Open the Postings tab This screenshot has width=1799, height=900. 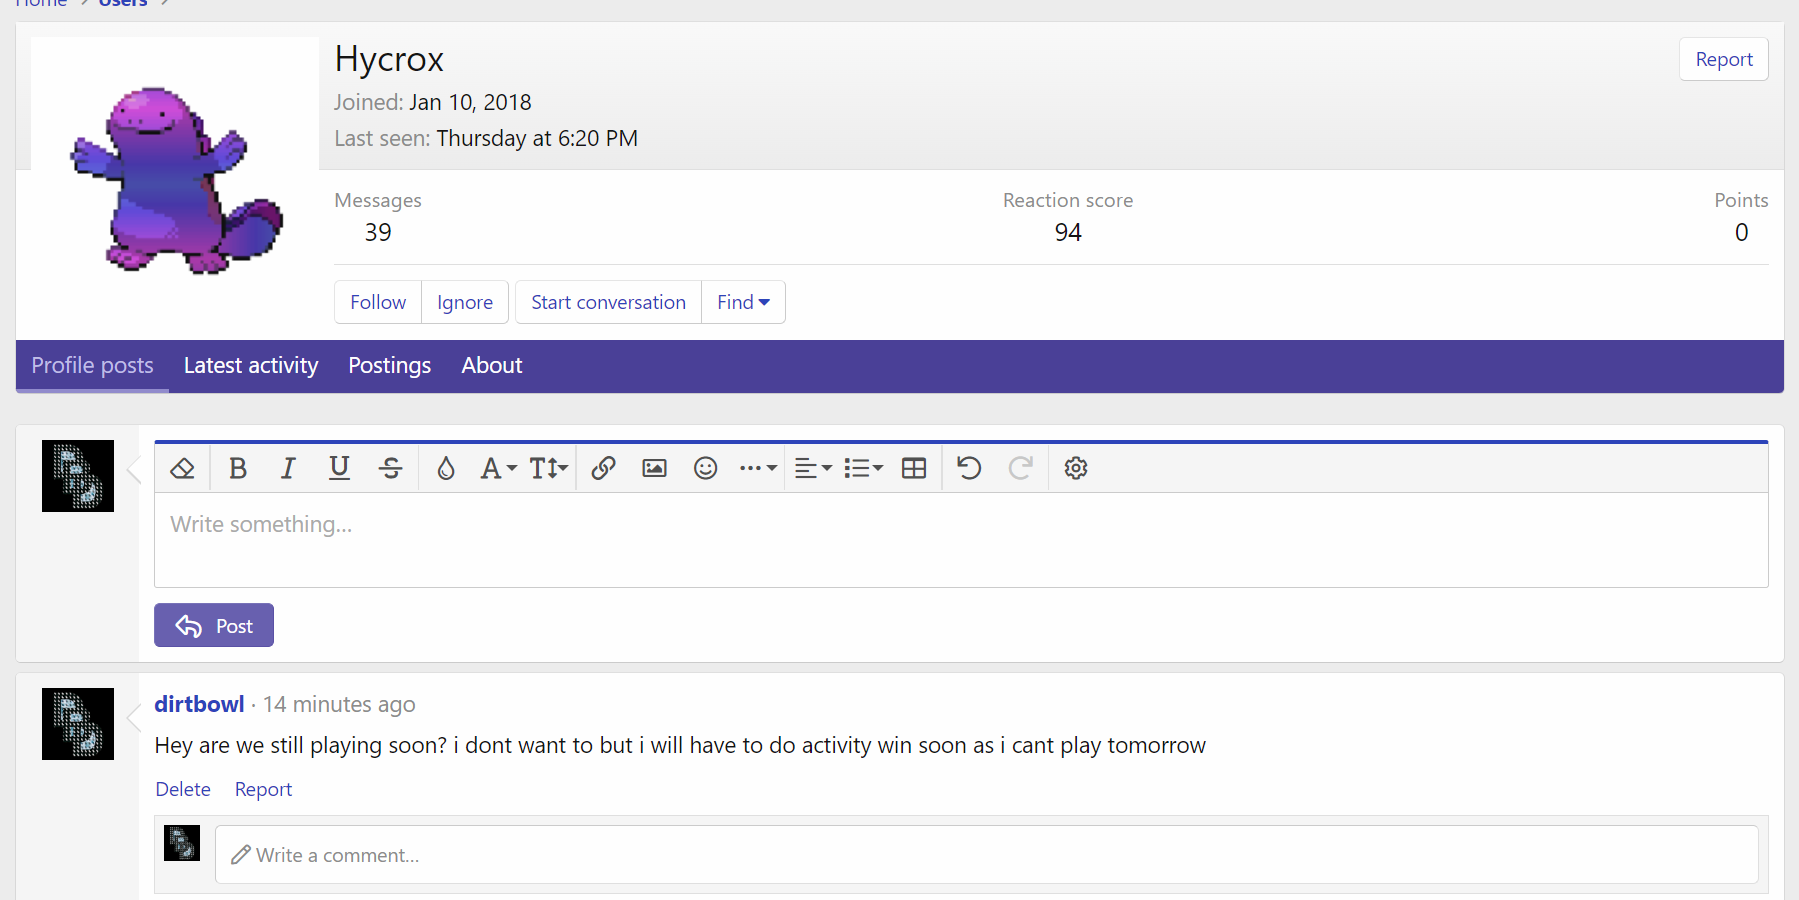click(x=390, y=366)
